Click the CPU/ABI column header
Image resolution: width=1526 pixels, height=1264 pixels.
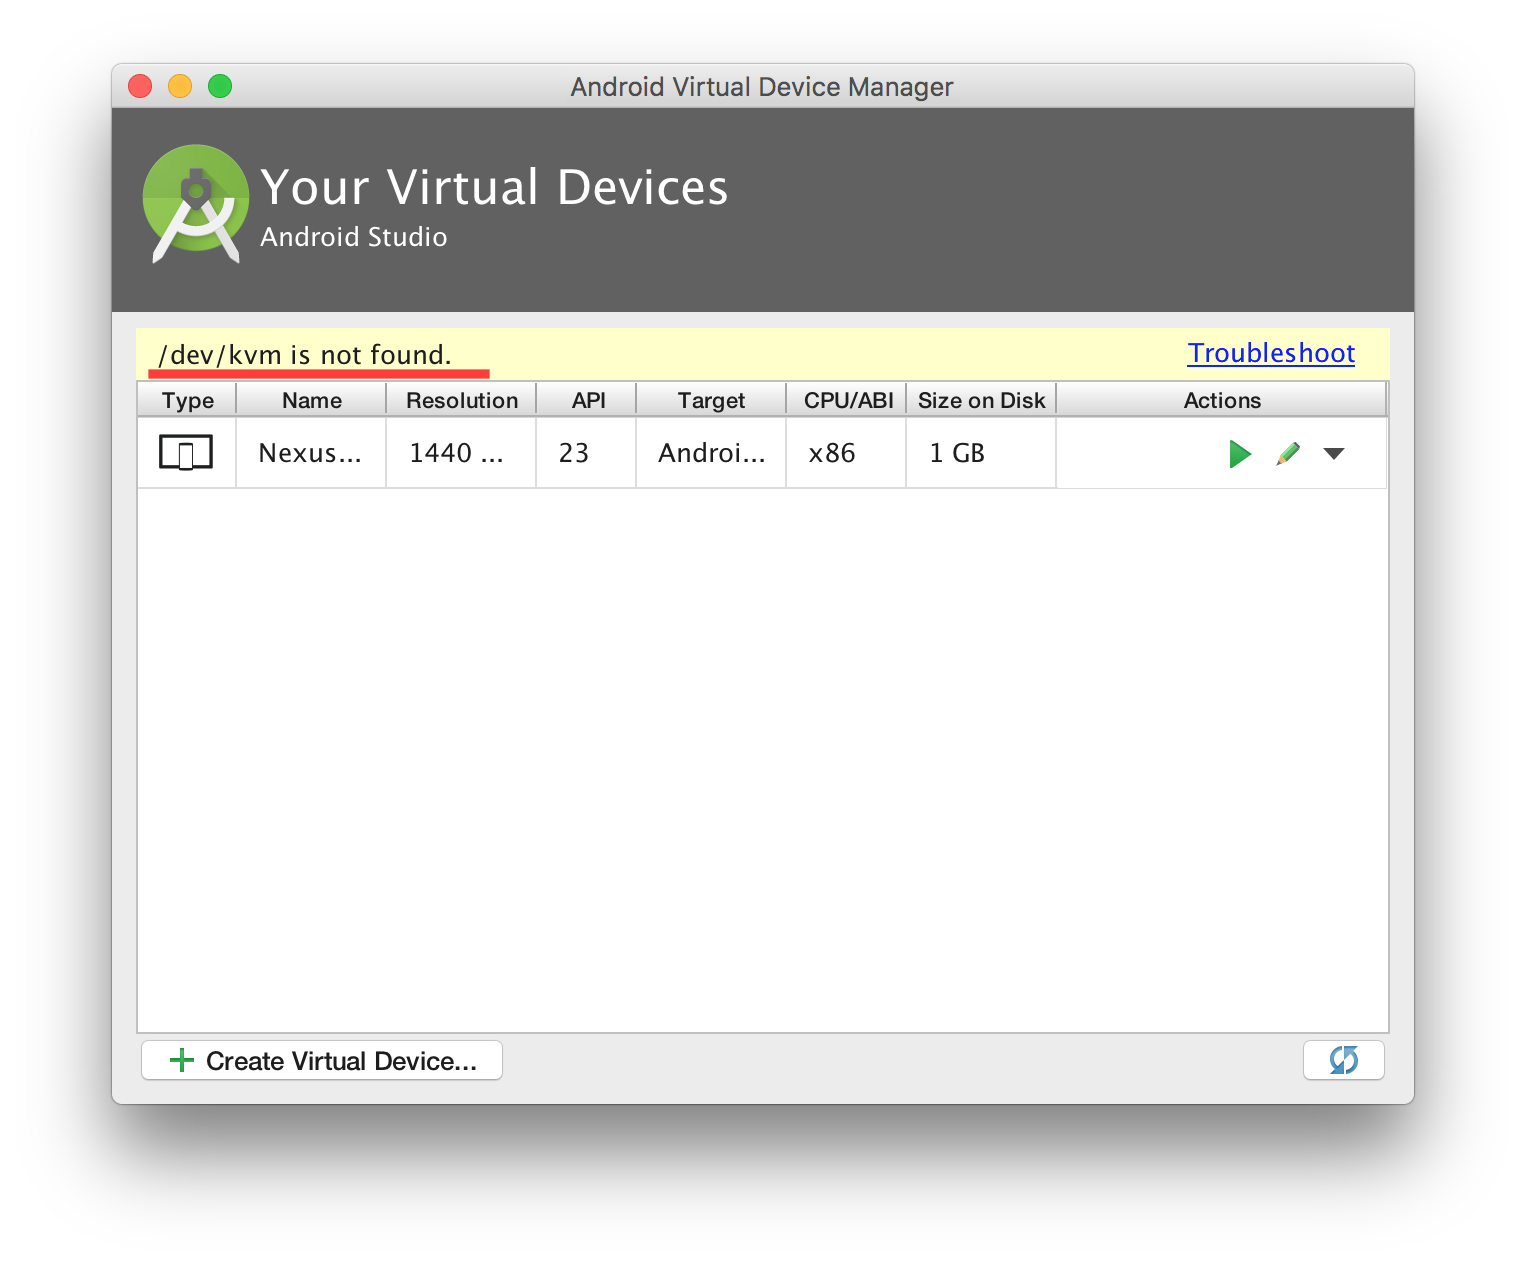[x=847, y=400]
